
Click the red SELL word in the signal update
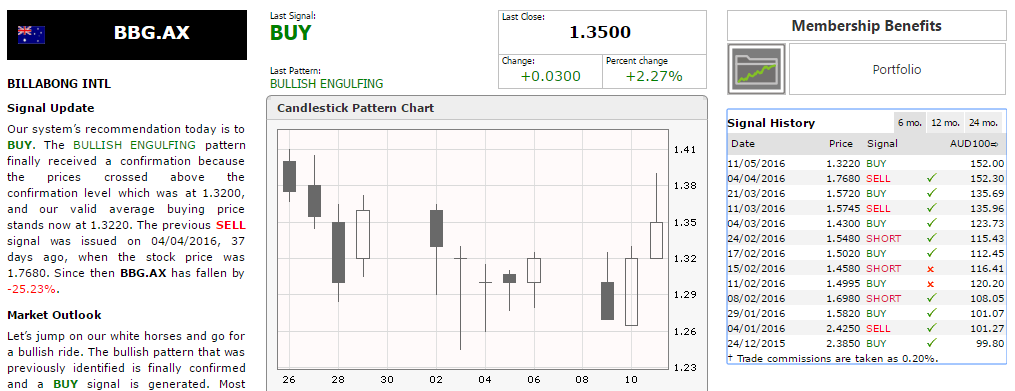[230, 225]
